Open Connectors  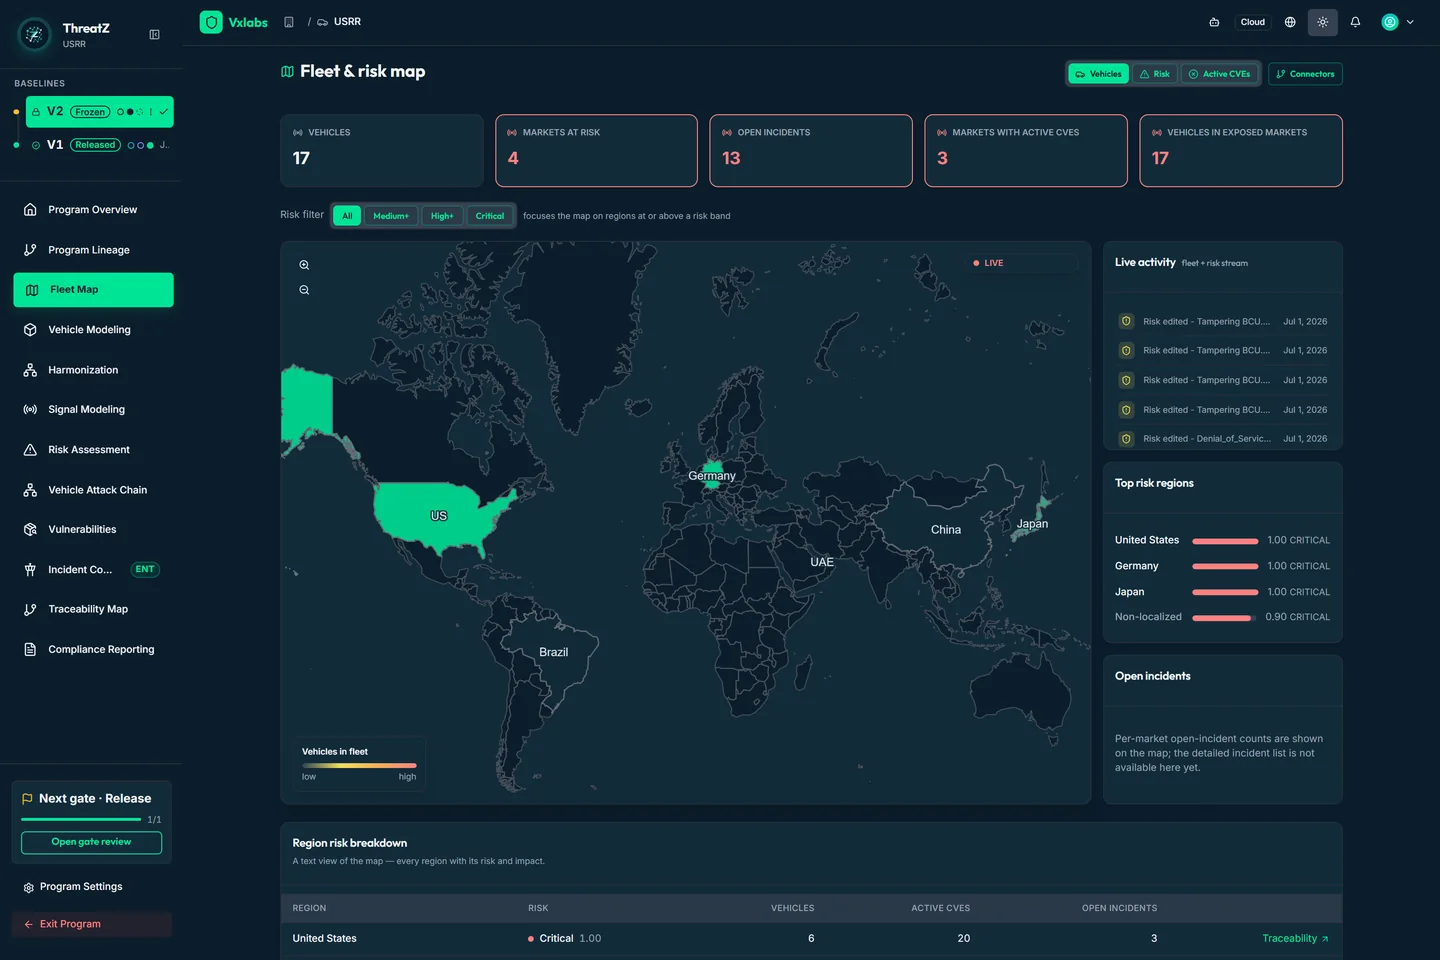[x=1305, y=74]
